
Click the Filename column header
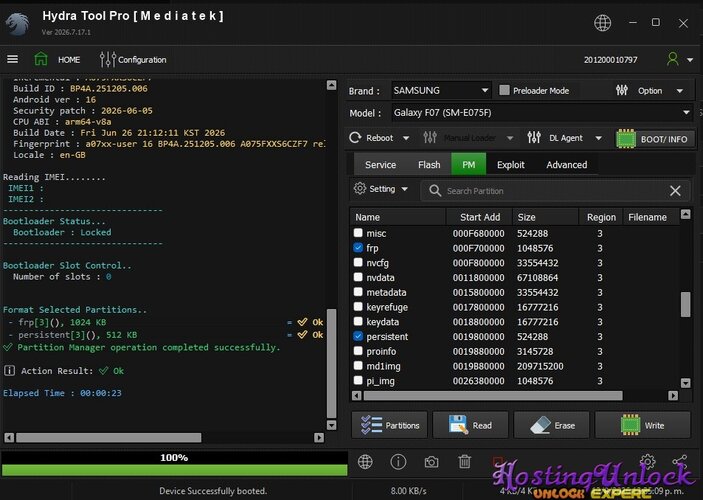pos(651,217)
